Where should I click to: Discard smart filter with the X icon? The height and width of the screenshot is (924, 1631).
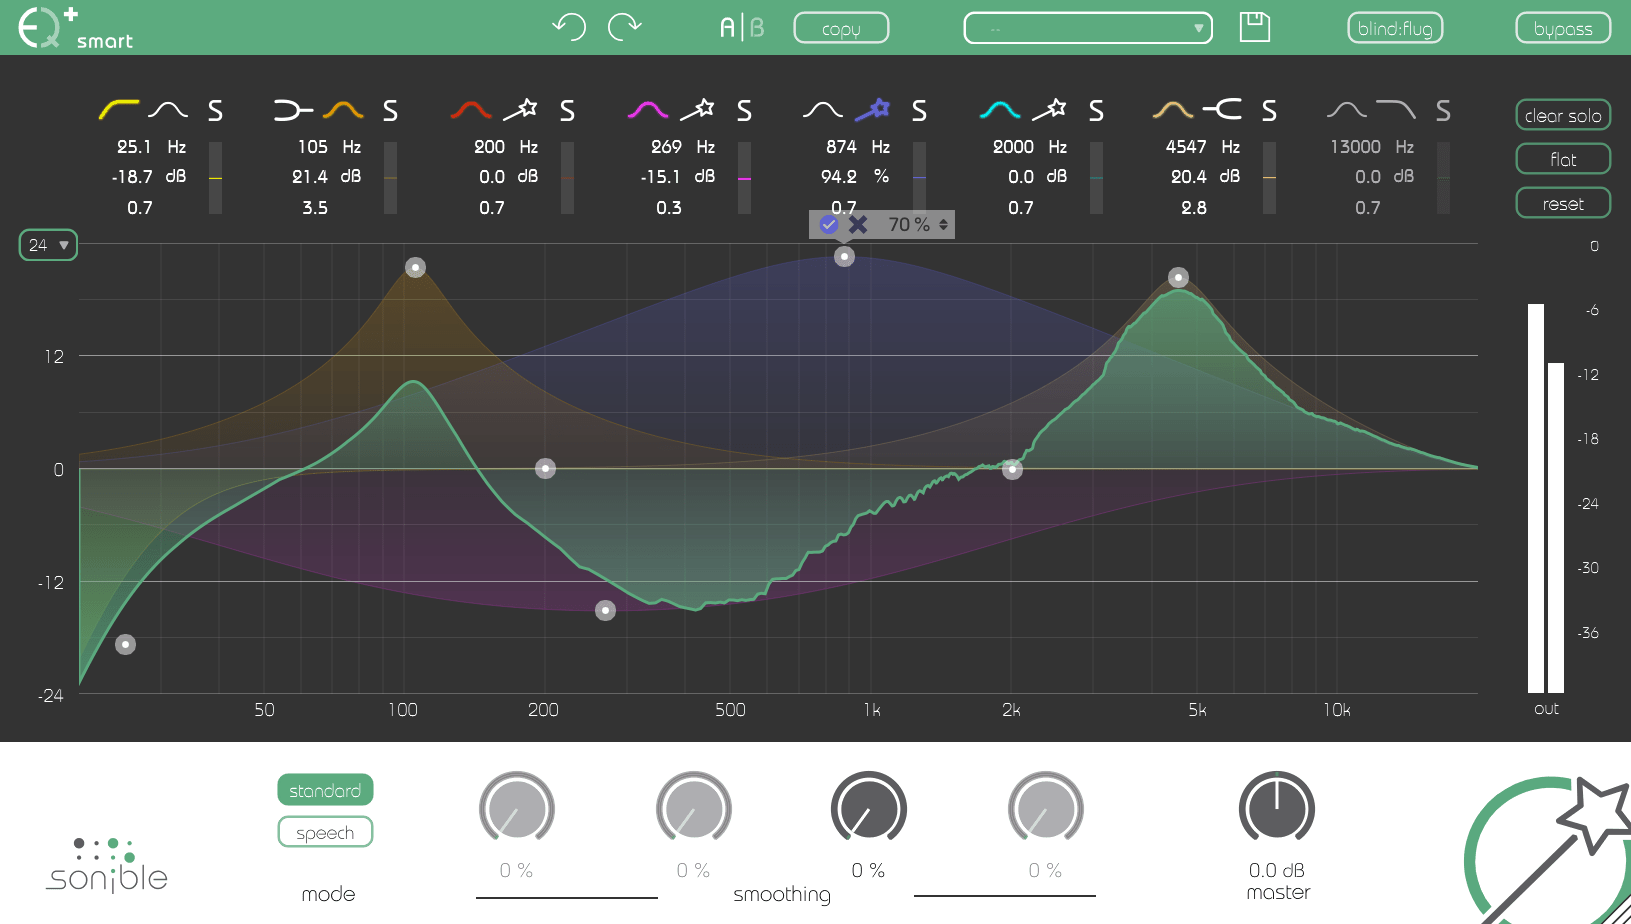pos(858,225)
